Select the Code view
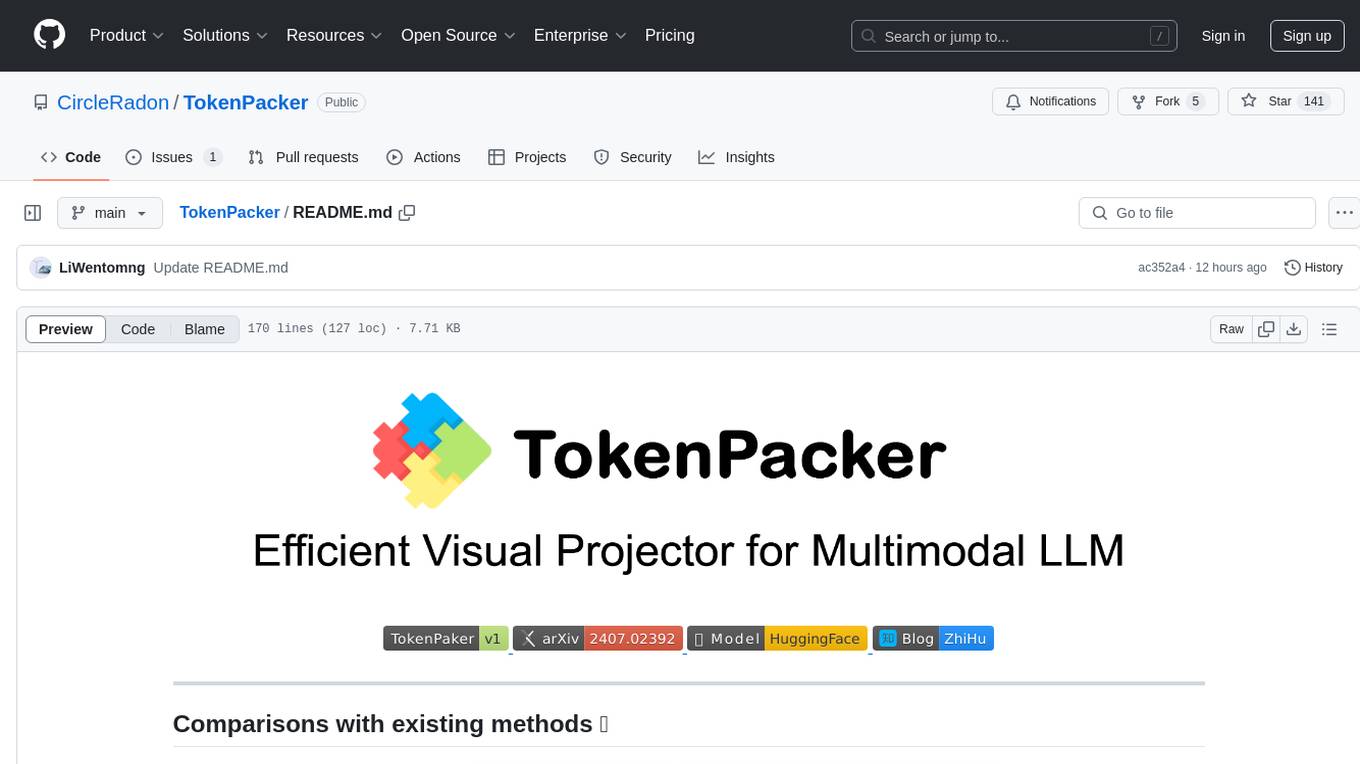Screen dimensions: 1360x764 pyautogui.click(x=138, y=329)
